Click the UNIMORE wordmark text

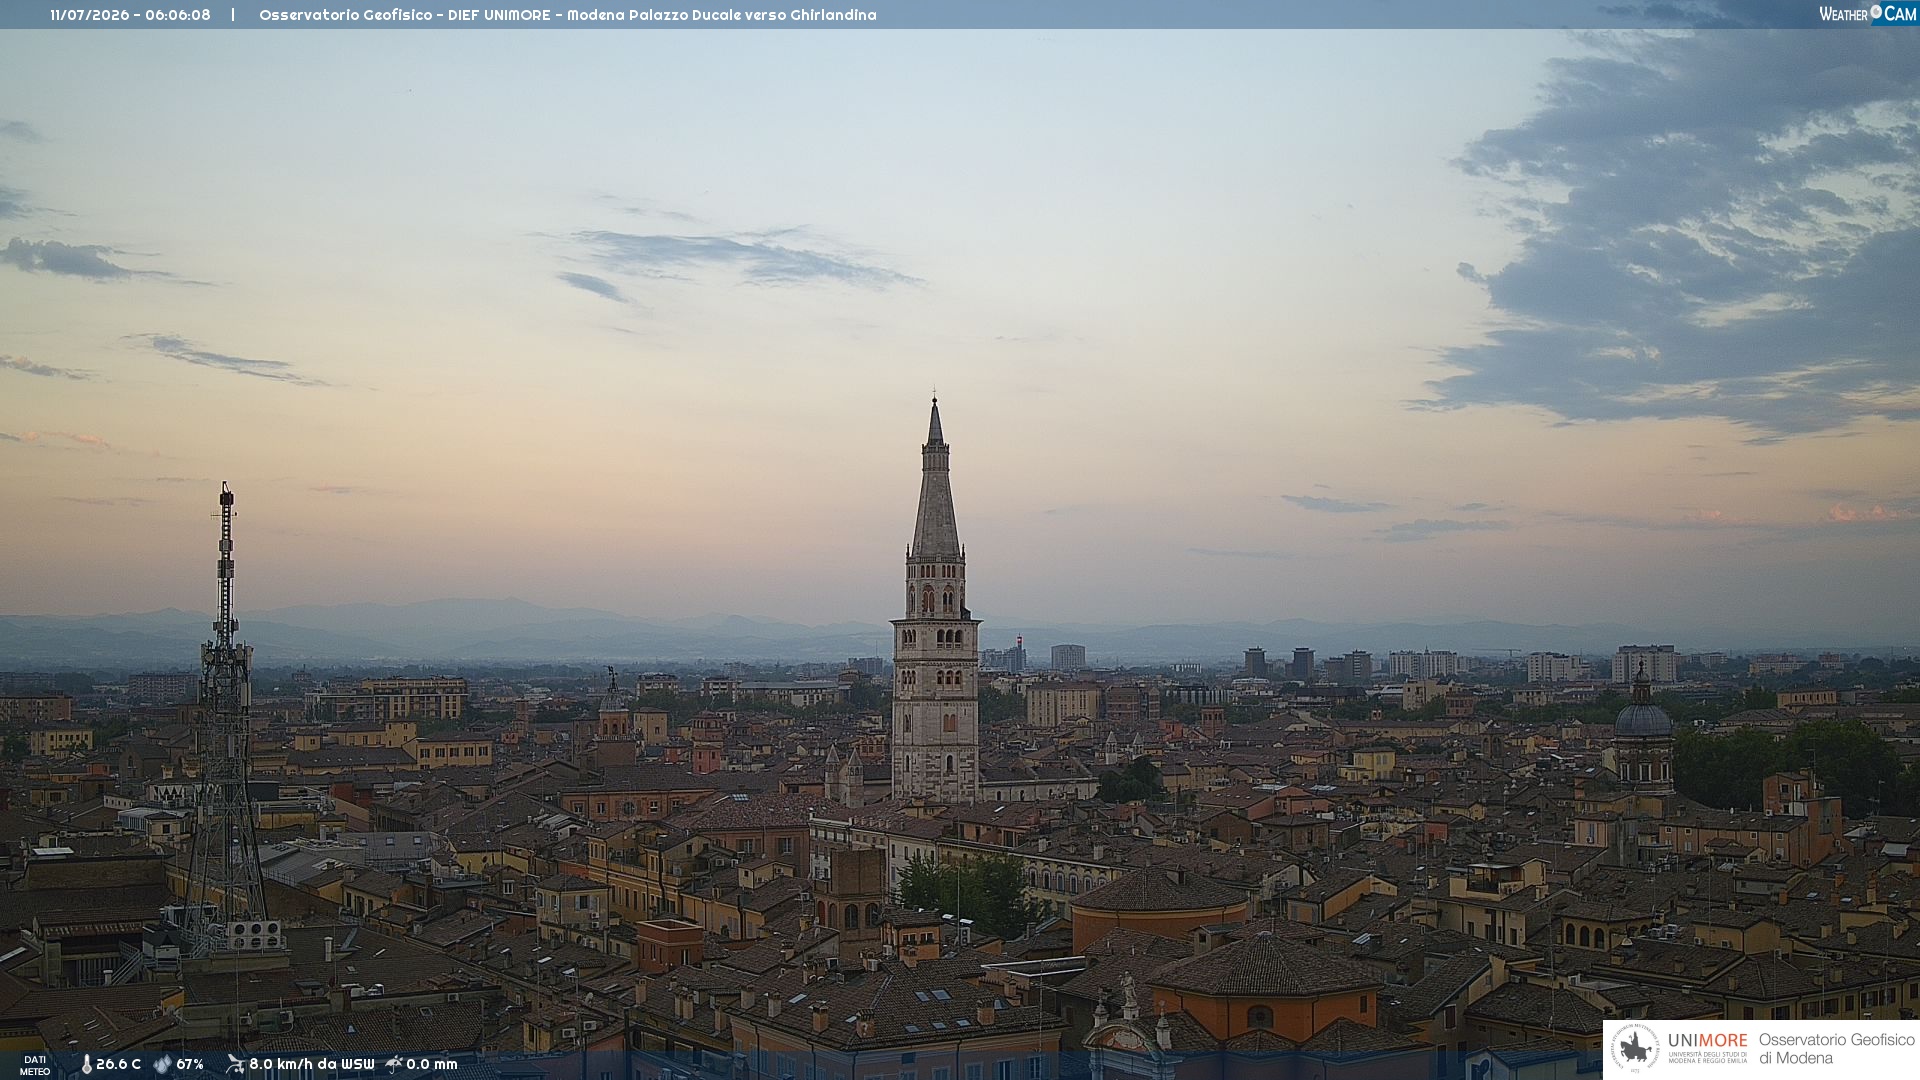coord(1707,1040)
